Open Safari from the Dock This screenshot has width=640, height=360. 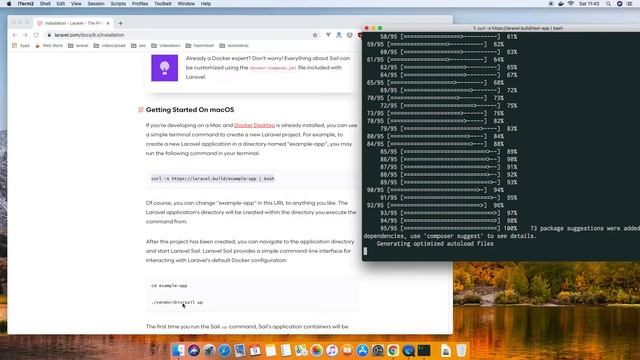[224, 350]
